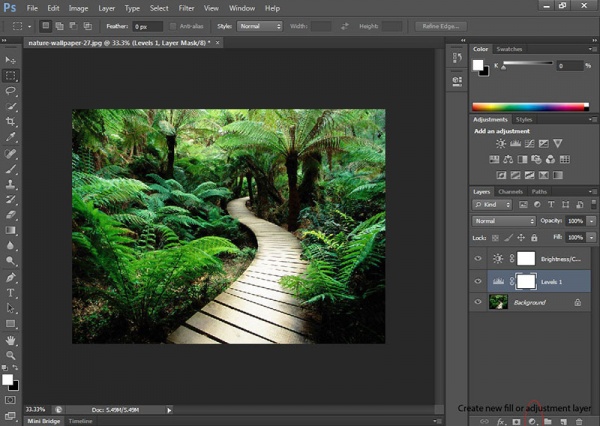Select the Crop tool
600x426 pixels.
pos(11,120)
